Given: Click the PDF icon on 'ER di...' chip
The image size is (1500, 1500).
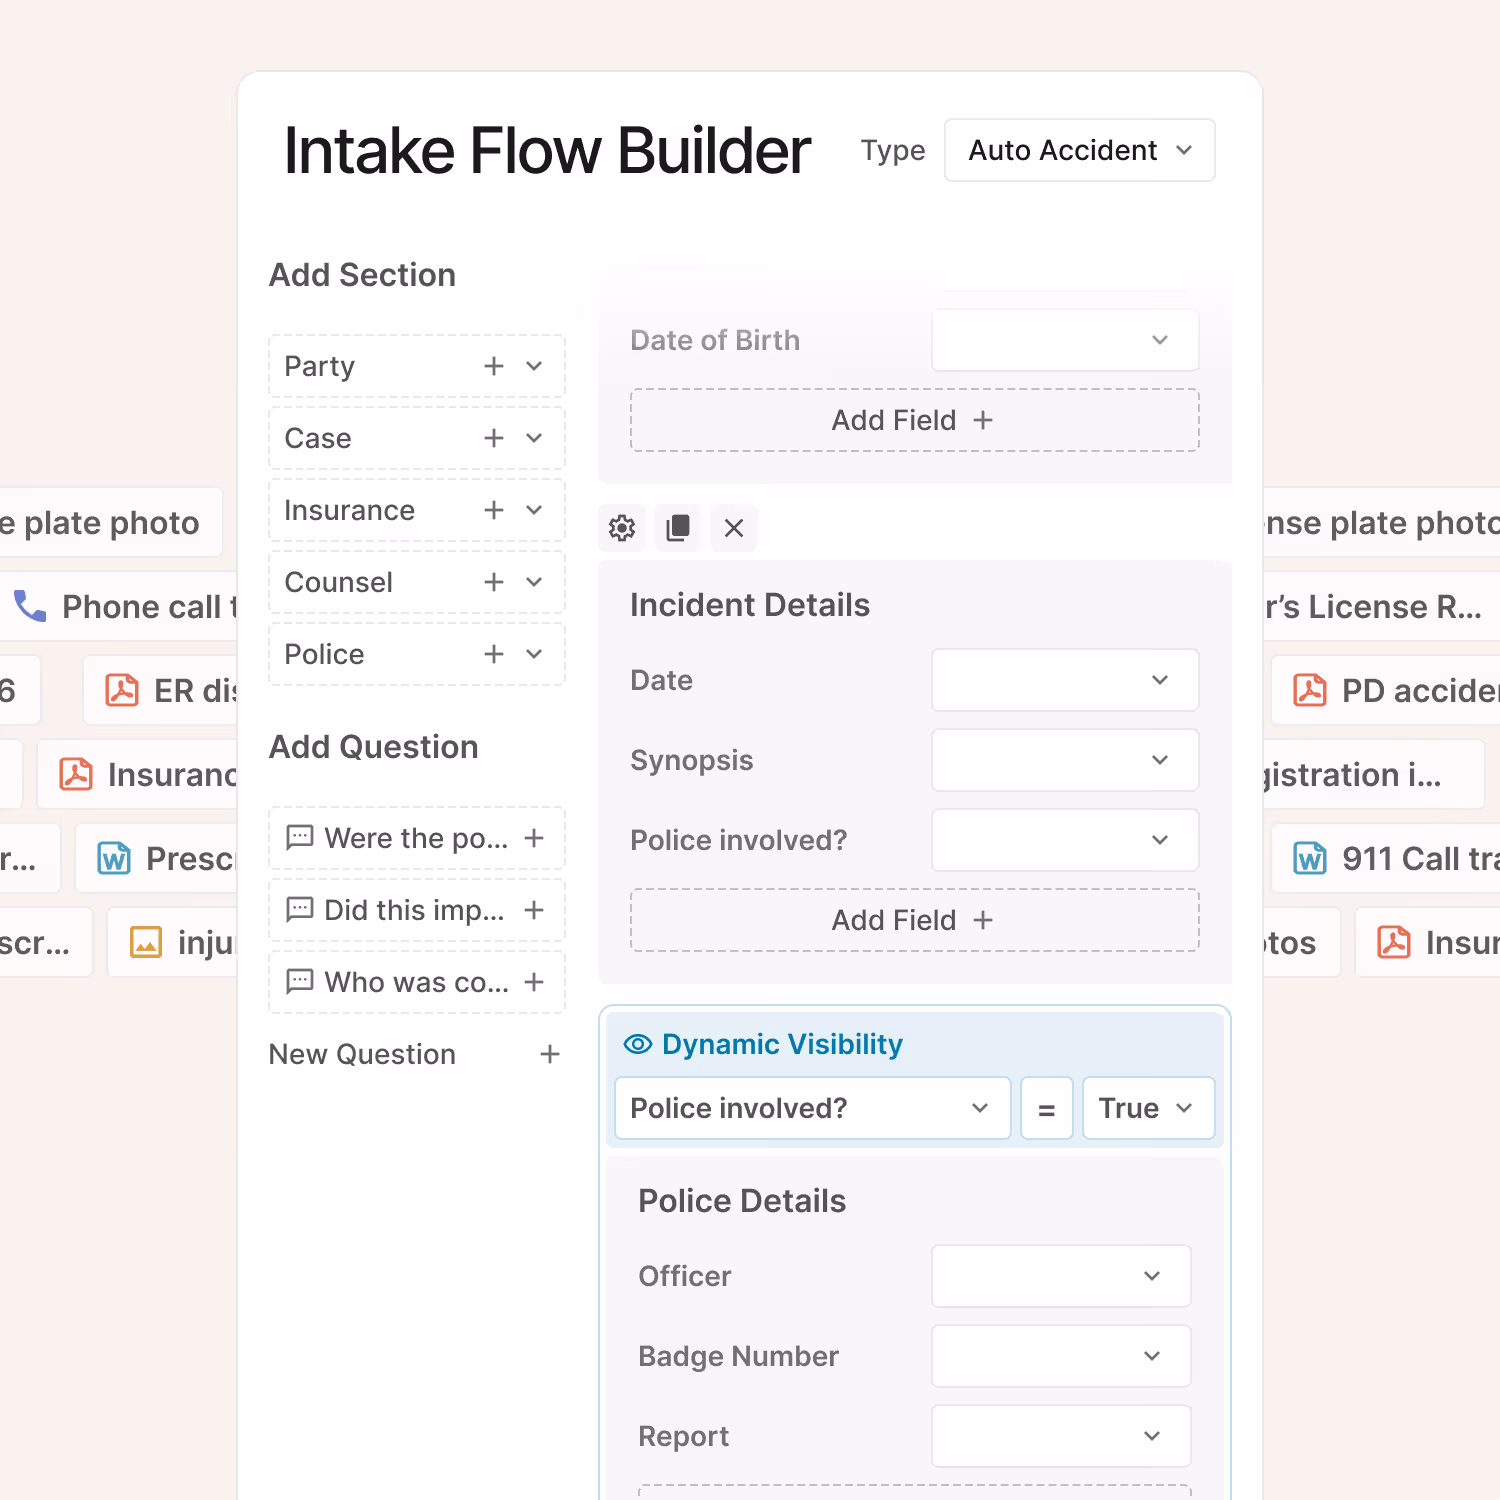Looking at the screenshot, I should 122,690.
